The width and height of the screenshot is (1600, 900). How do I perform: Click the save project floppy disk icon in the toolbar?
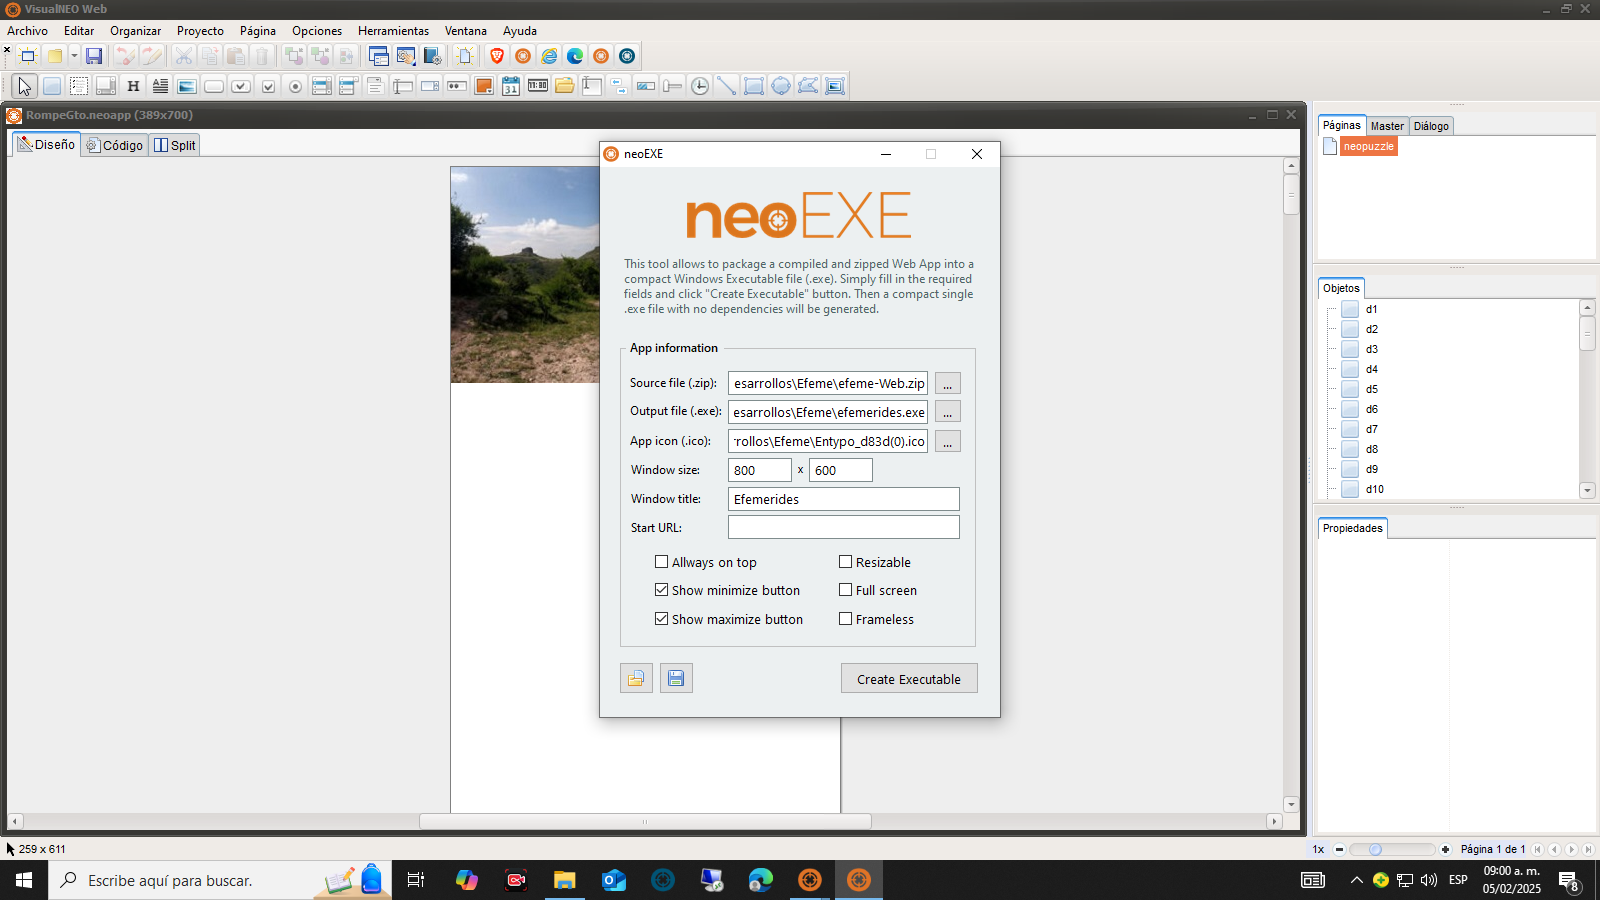[94, 56]
